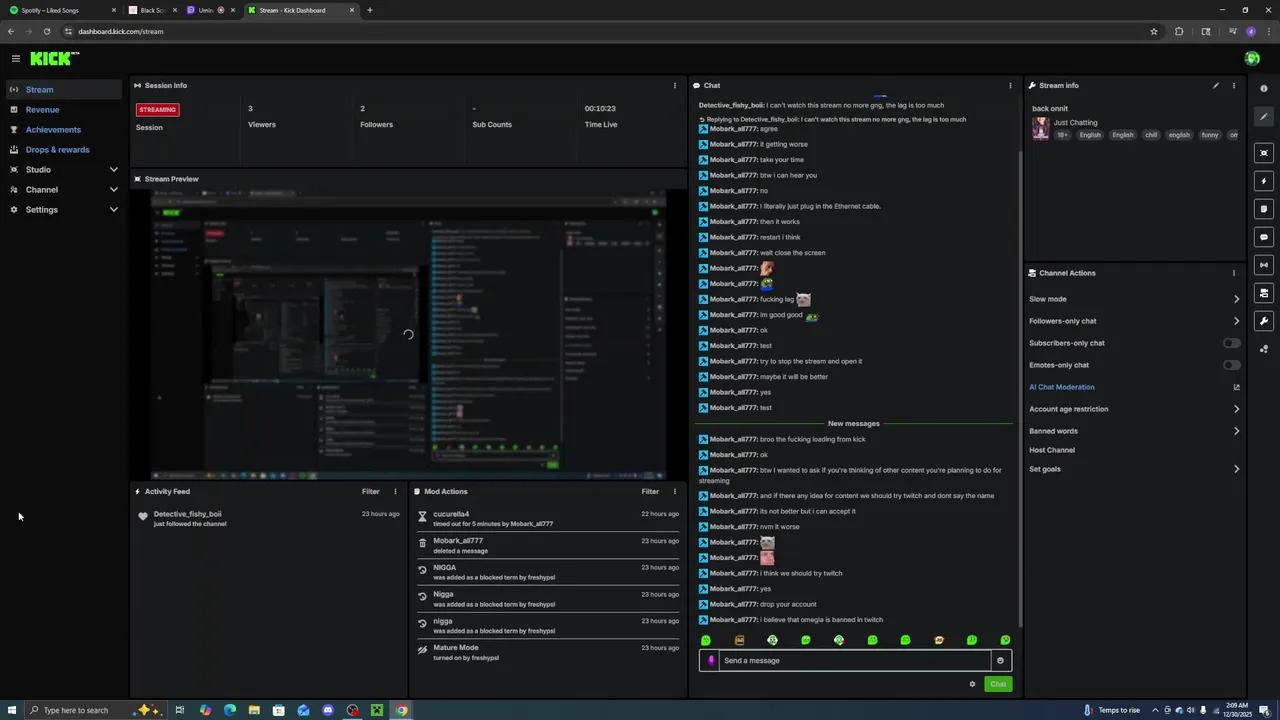
Task: Open Discord from the taskbar
Action: click(x=328, y=710)
